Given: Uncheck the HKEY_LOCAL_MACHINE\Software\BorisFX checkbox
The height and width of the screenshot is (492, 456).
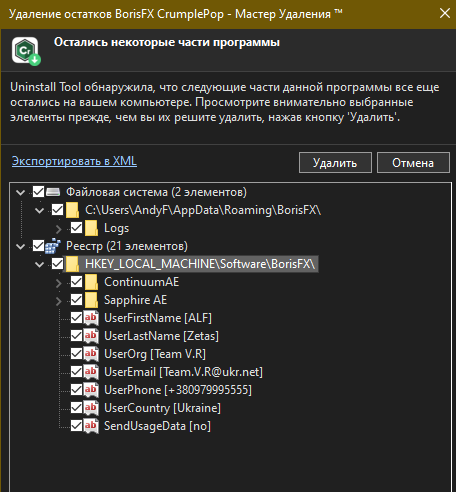Looking at the screenshot, I should [x=57, y=264].
